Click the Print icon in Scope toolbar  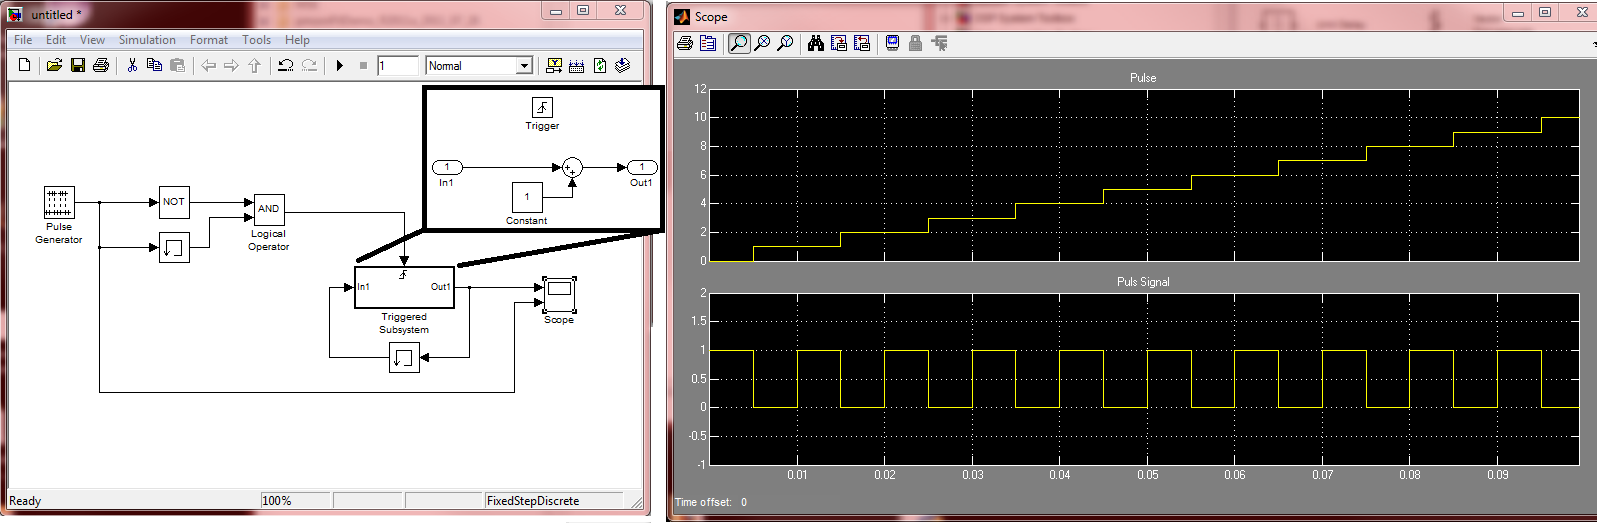(x=685, y=43)
